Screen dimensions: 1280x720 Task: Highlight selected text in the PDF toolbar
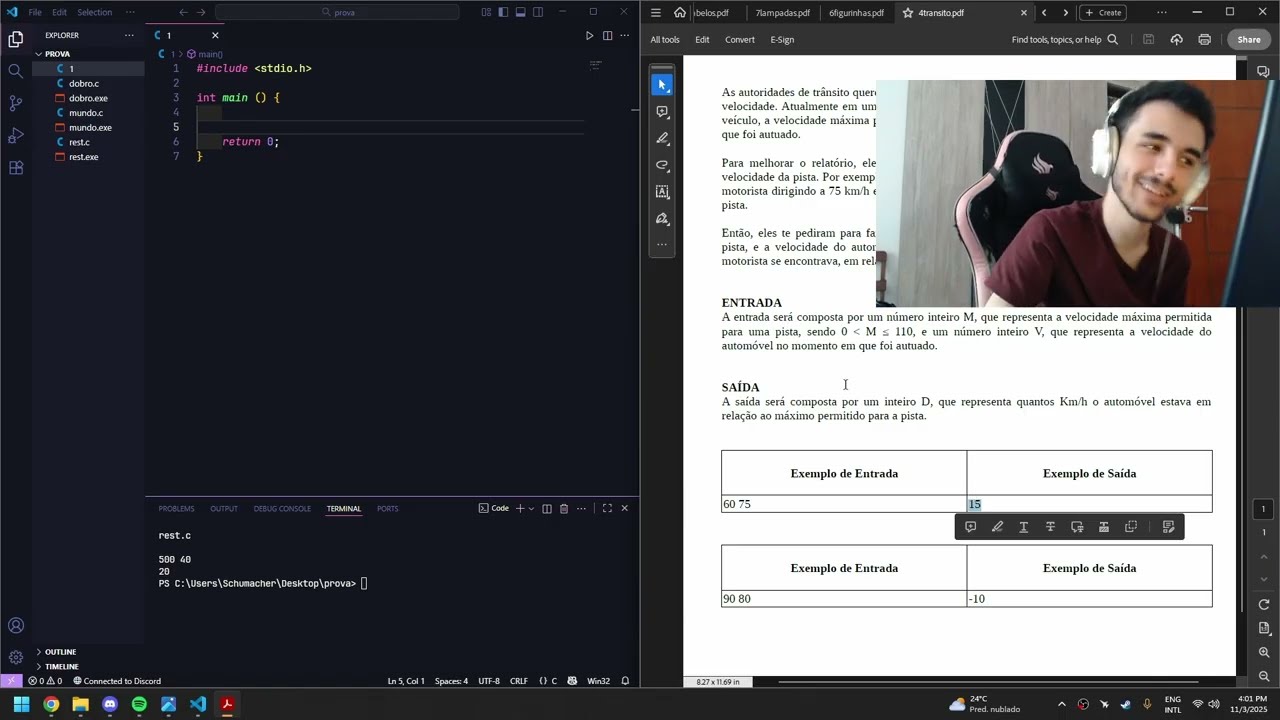tap(997, 527)
